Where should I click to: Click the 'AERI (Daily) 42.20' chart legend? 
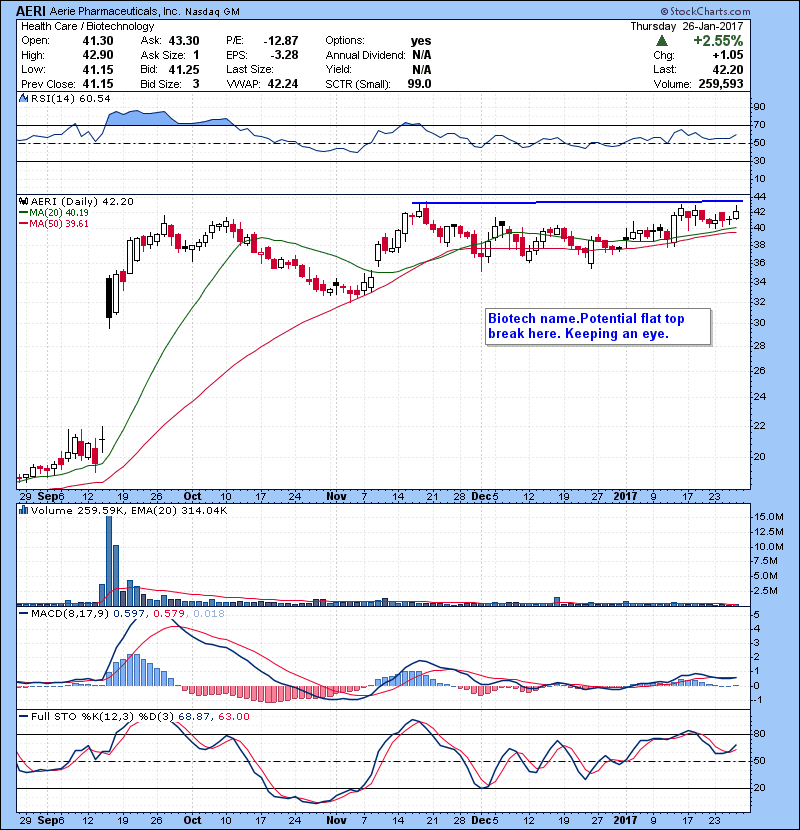82,201
